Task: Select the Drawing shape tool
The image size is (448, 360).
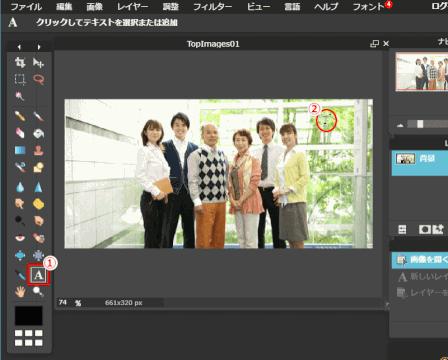Action: tap(38, 167)
